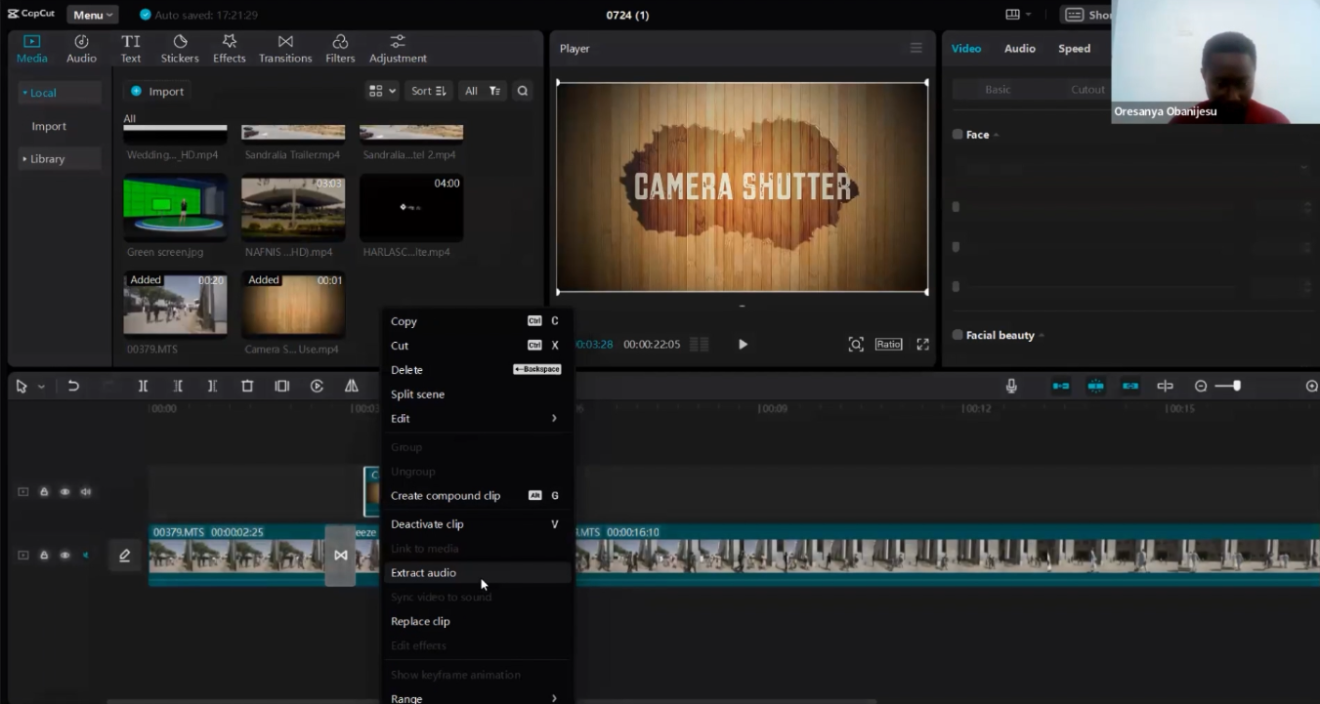Switch to the Video properties tab

click(966, 48)
